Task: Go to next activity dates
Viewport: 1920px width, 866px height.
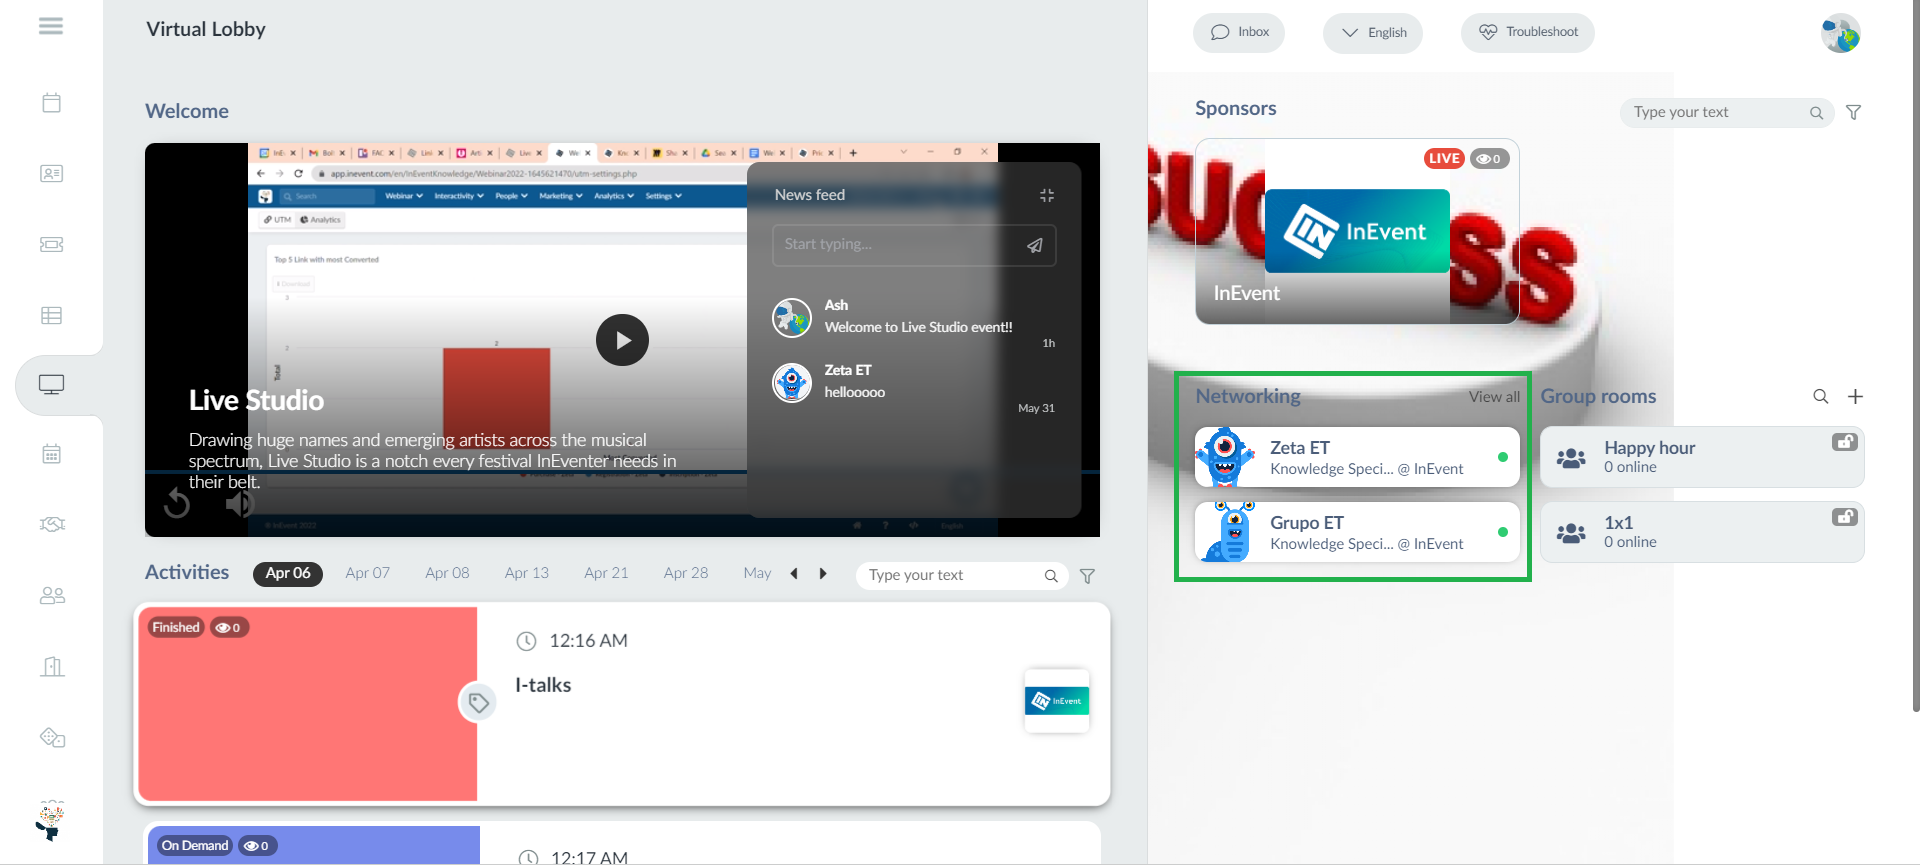Action: (x=823, y=574)
